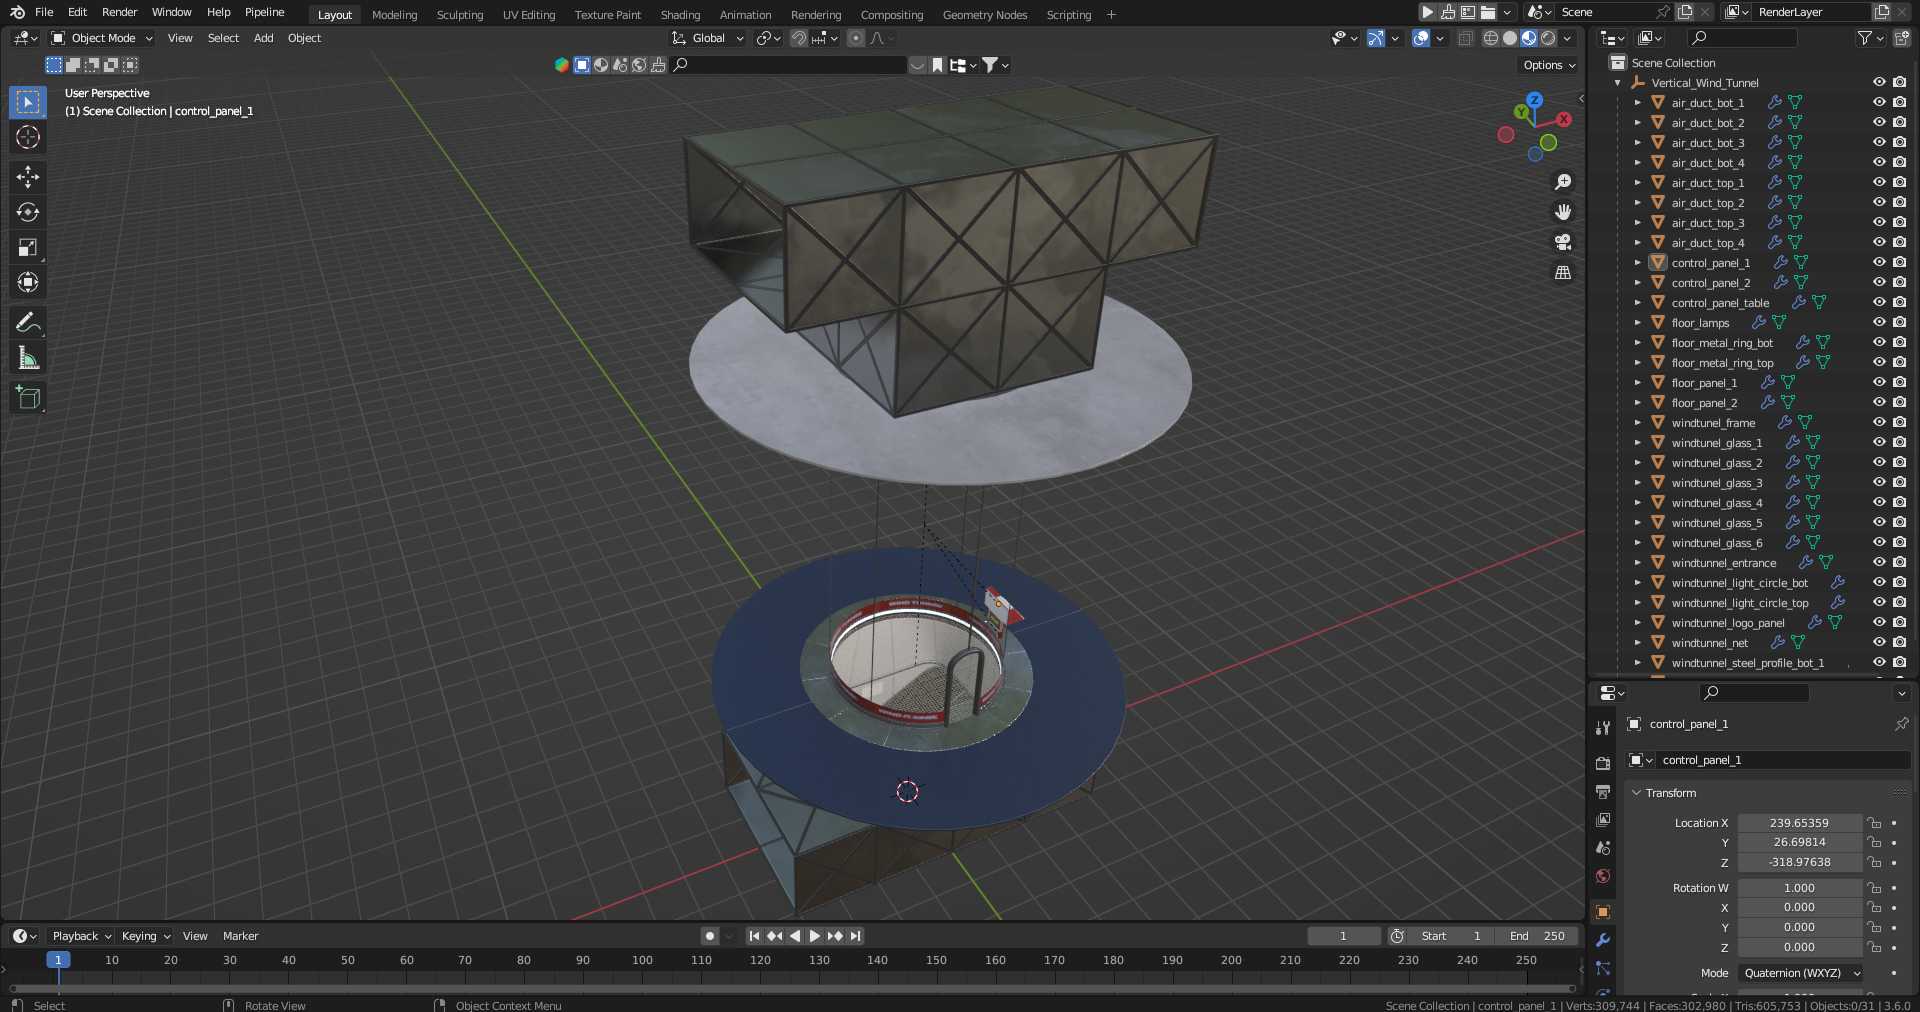The image size is (1920, 1012).
Task: Toggle visibility of floor_lamps
Action: 1879,322
